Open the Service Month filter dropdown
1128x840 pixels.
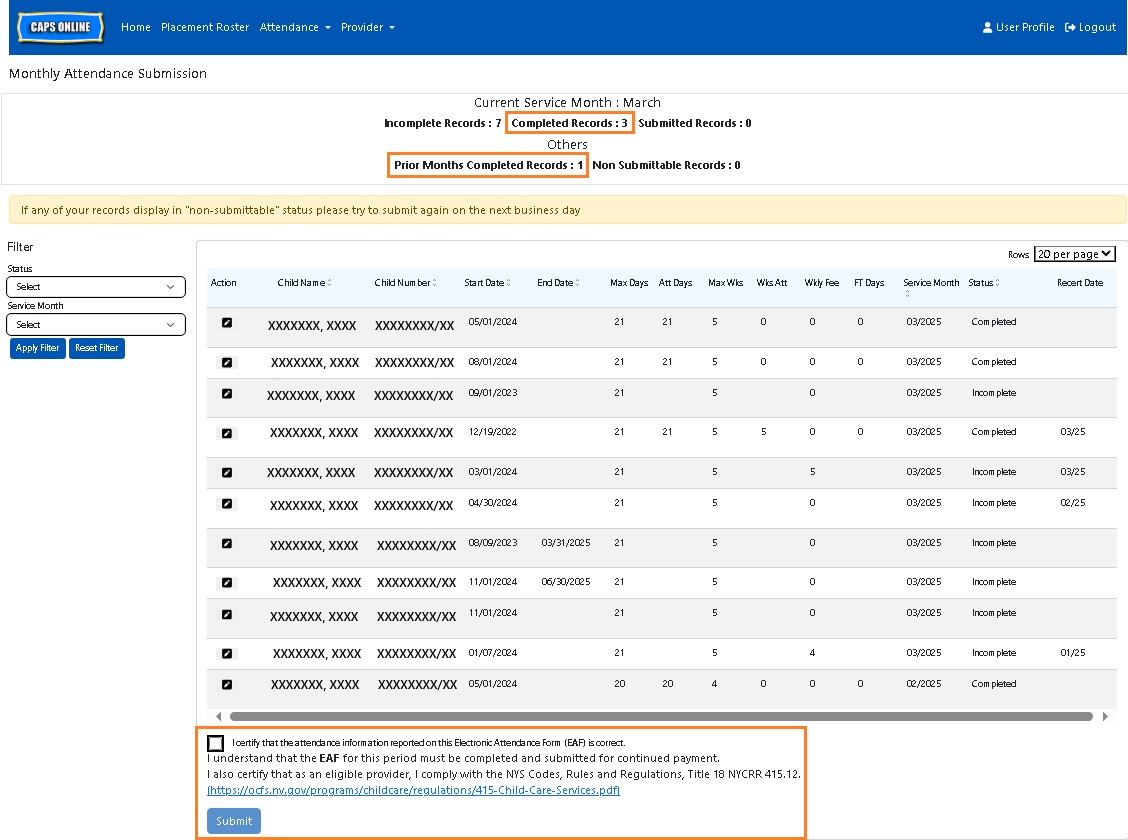96,325
